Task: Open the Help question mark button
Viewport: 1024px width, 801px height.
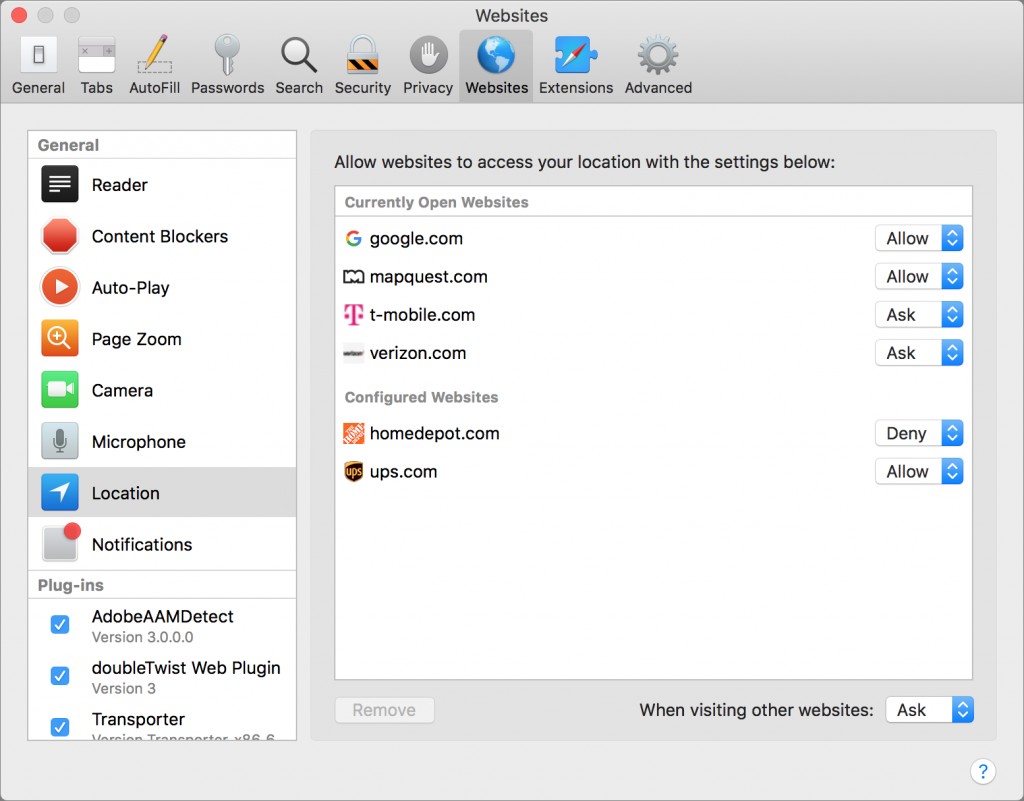Action: 983,771
